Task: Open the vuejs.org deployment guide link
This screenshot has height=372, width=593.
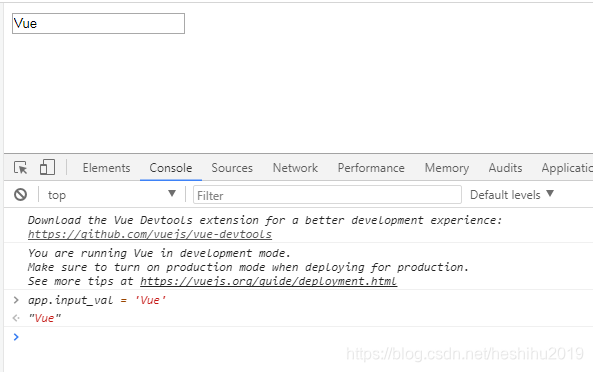Action: click(269, 282)
